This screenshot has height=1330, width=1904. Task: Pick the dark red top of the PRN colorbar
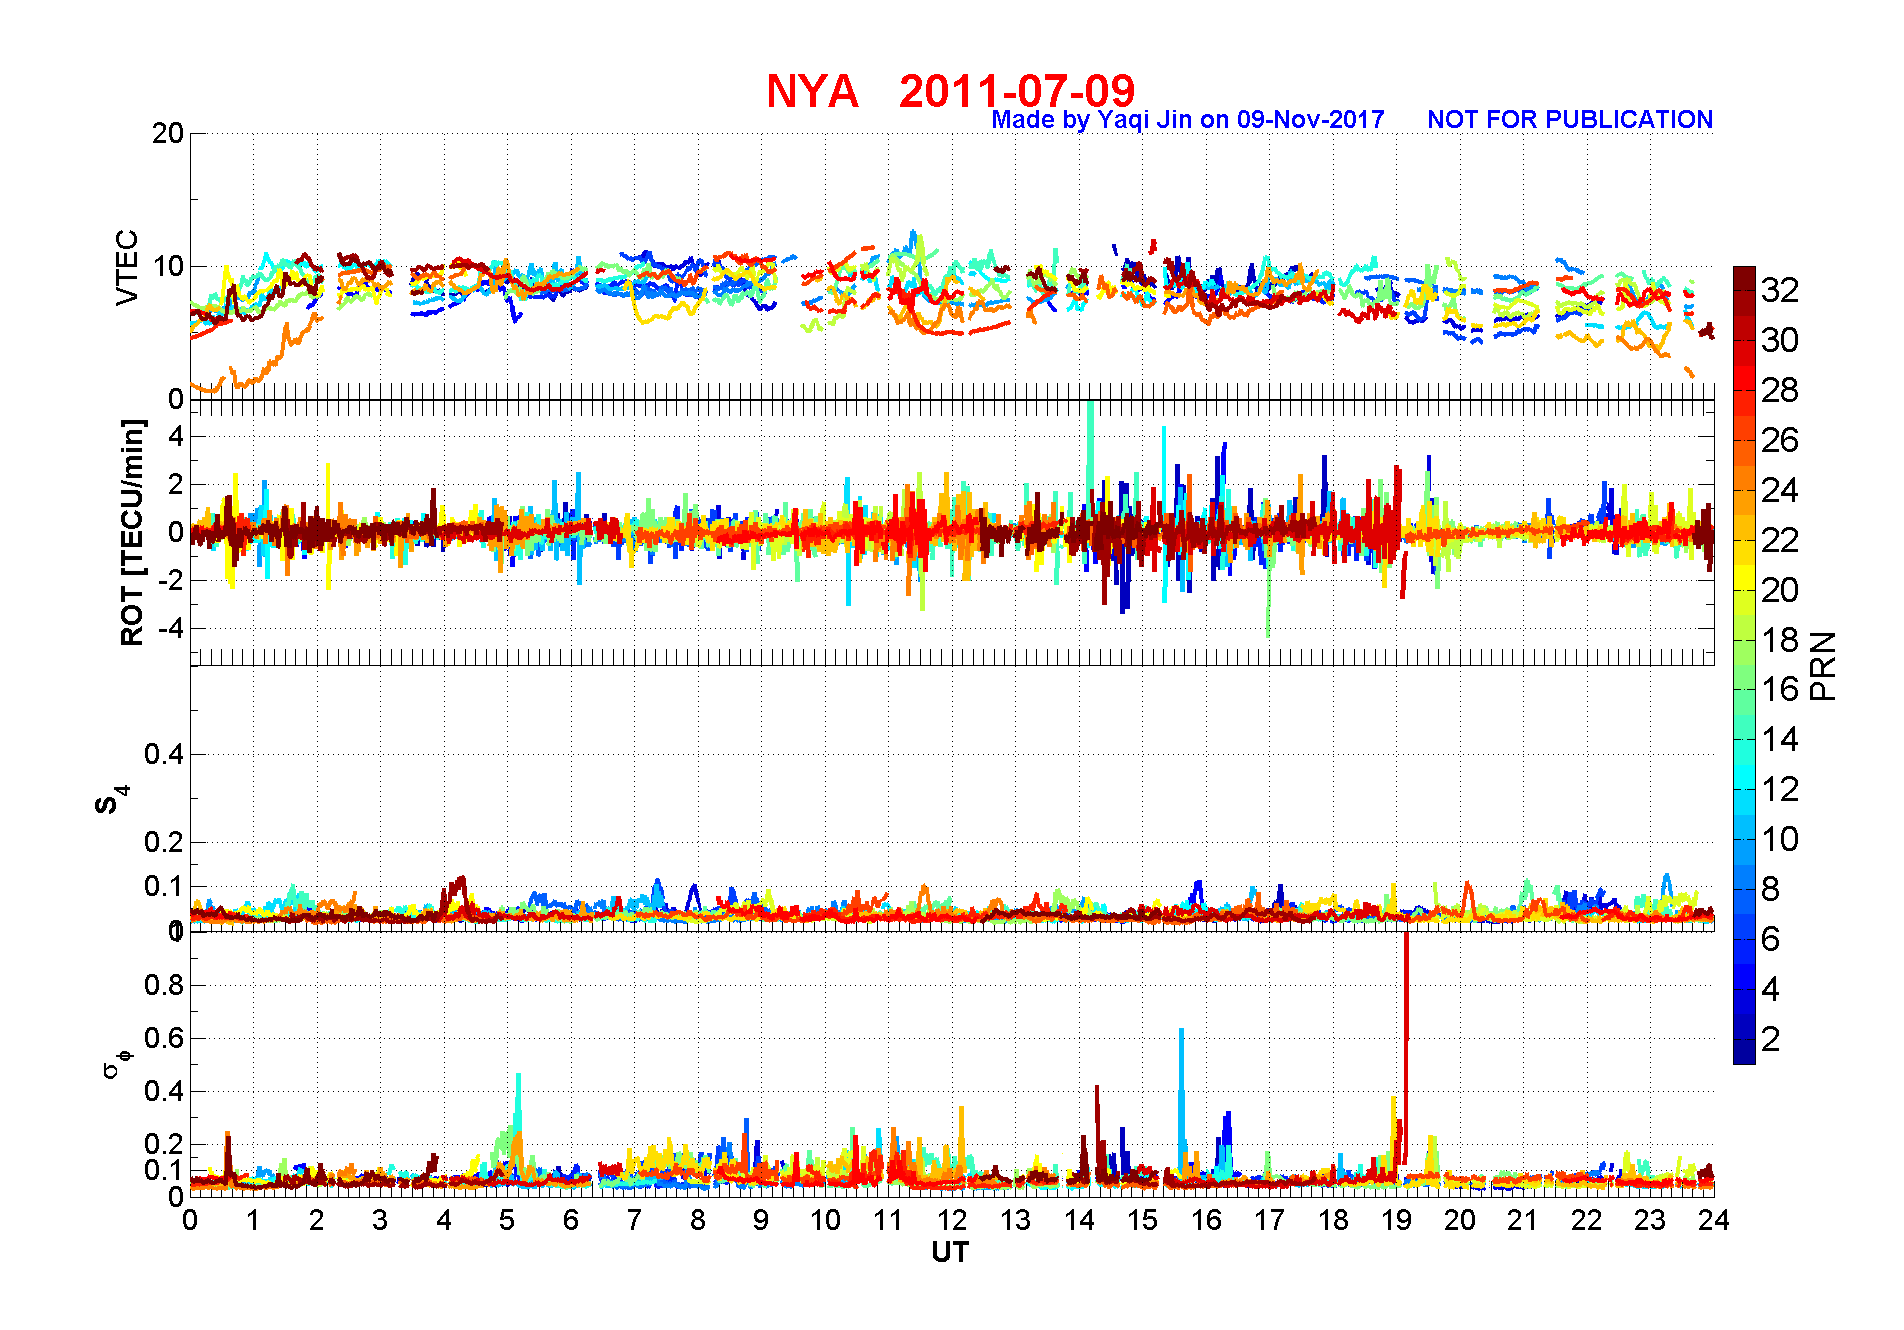pos(1744,279)
